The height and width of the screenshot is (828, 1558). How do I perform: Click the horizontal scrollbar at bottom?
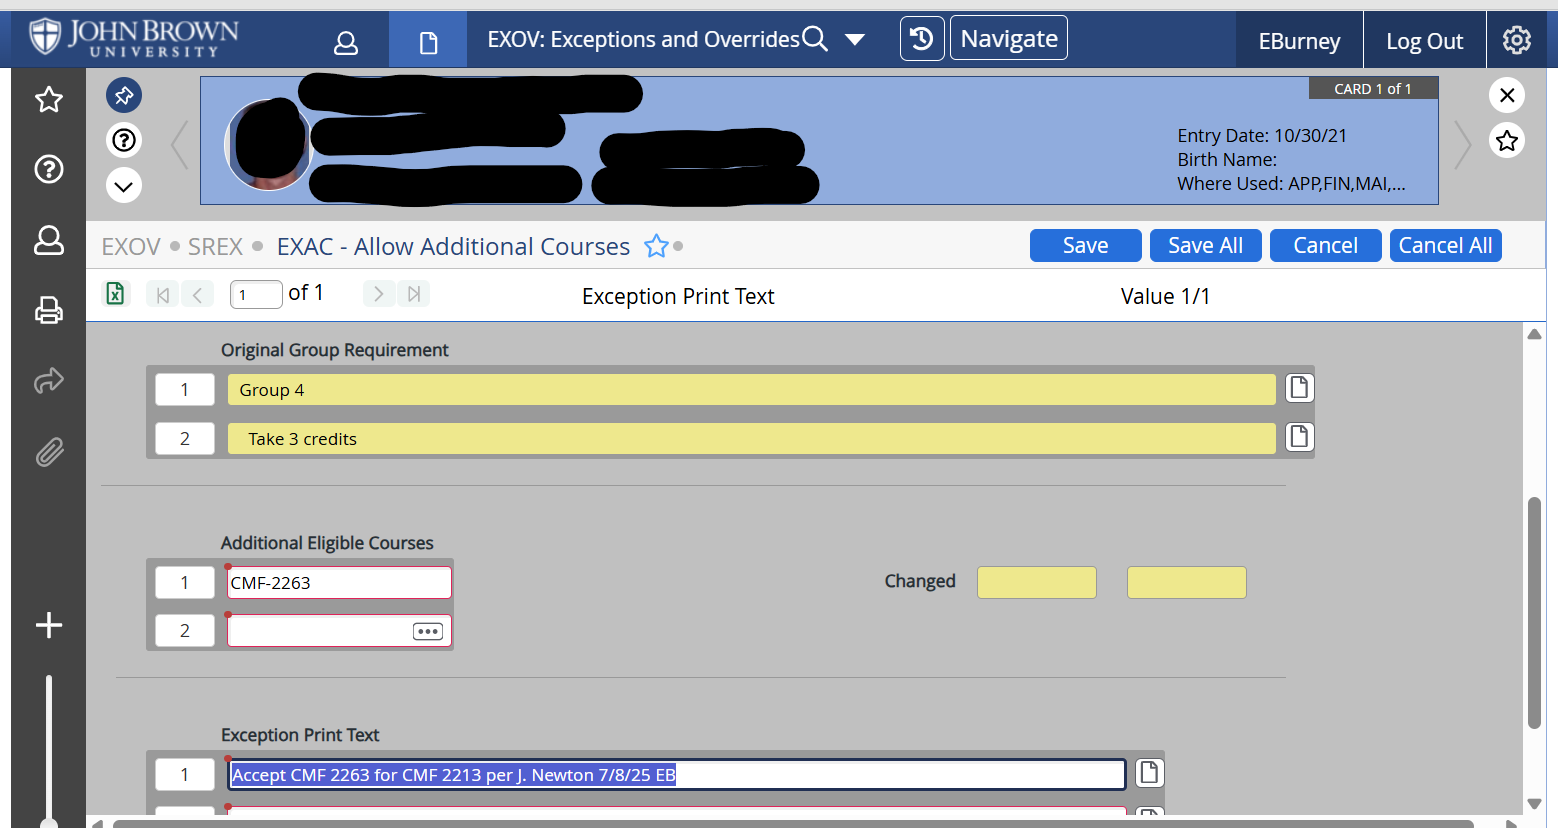point(793,824)
